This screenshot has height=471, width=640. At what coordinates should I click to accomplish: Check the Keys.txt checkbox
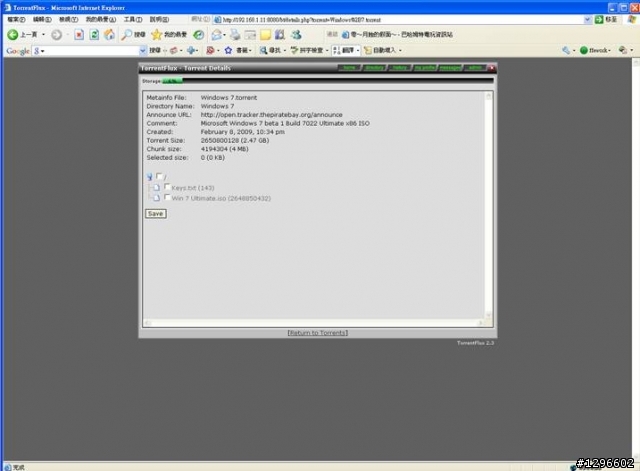[x=167, y=187]
